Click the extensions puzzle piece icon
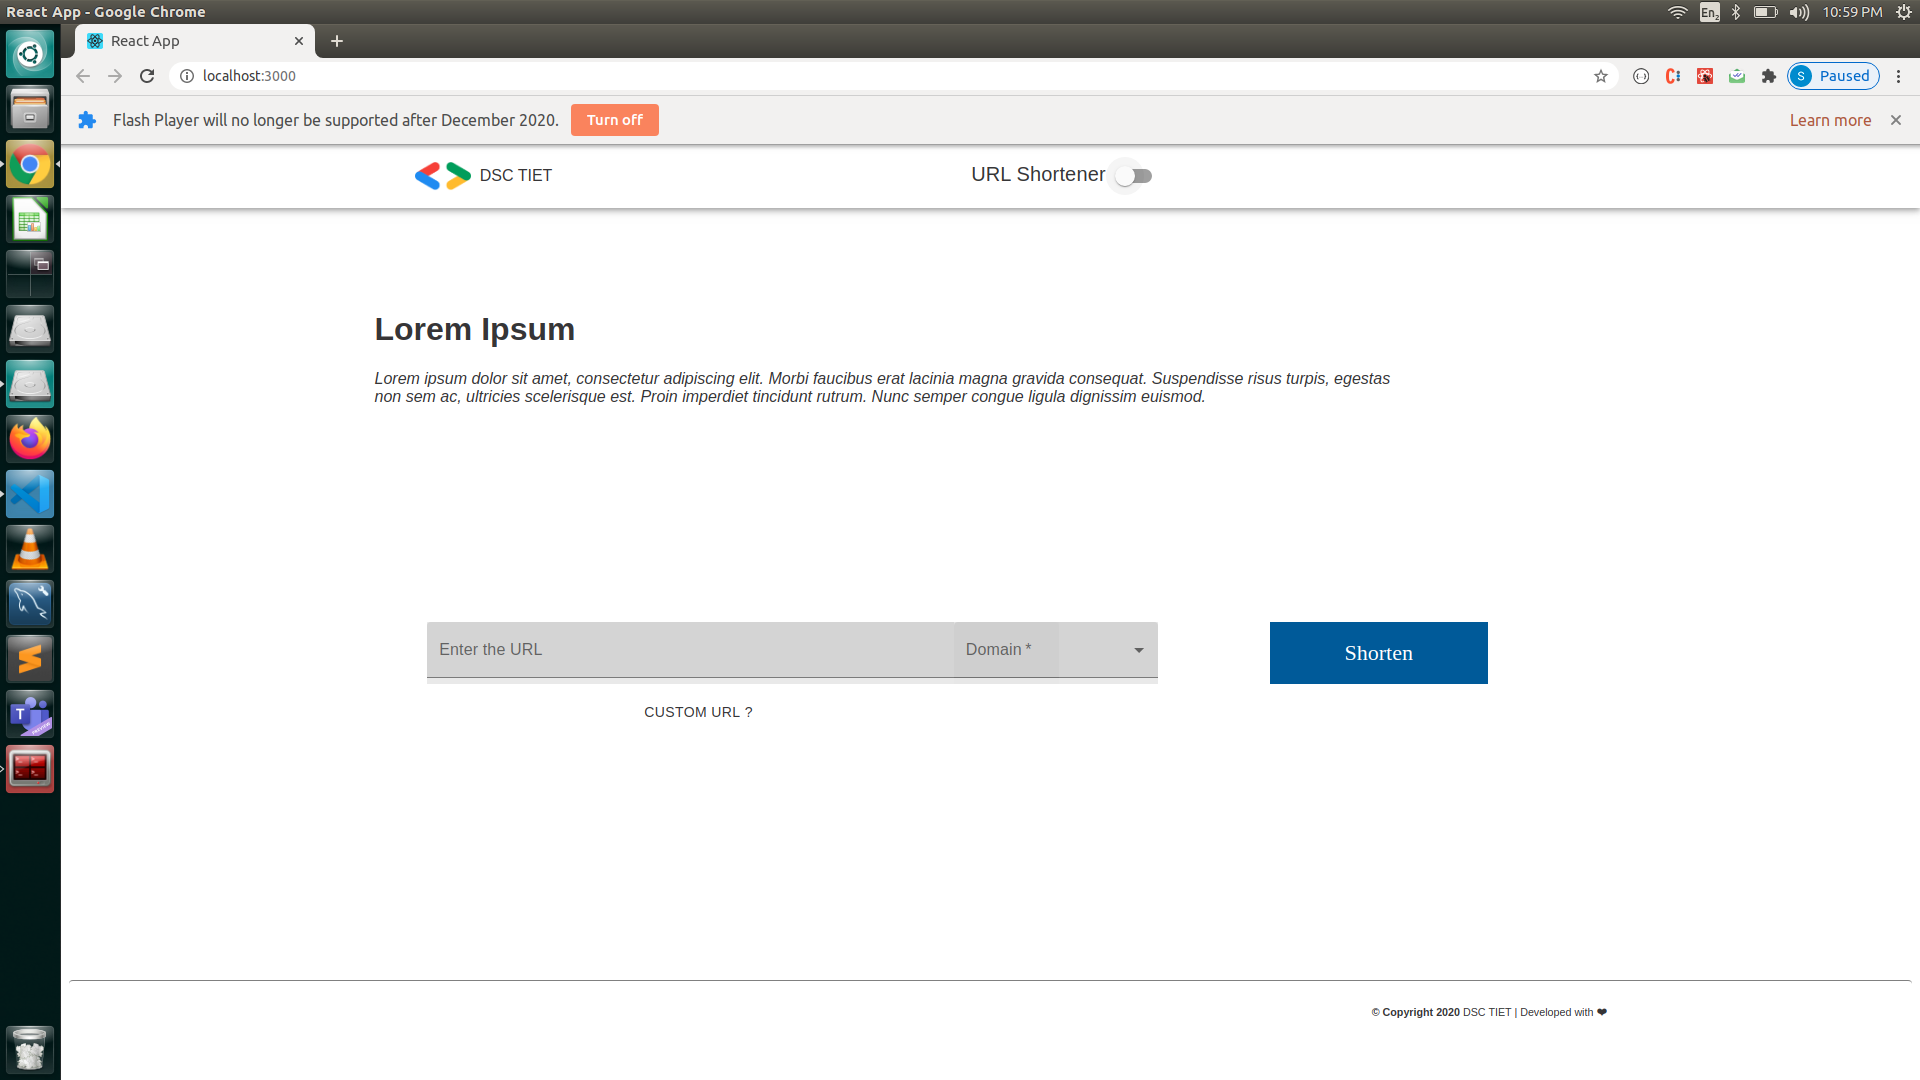 pyautogui.click(x=1769, y=76)
